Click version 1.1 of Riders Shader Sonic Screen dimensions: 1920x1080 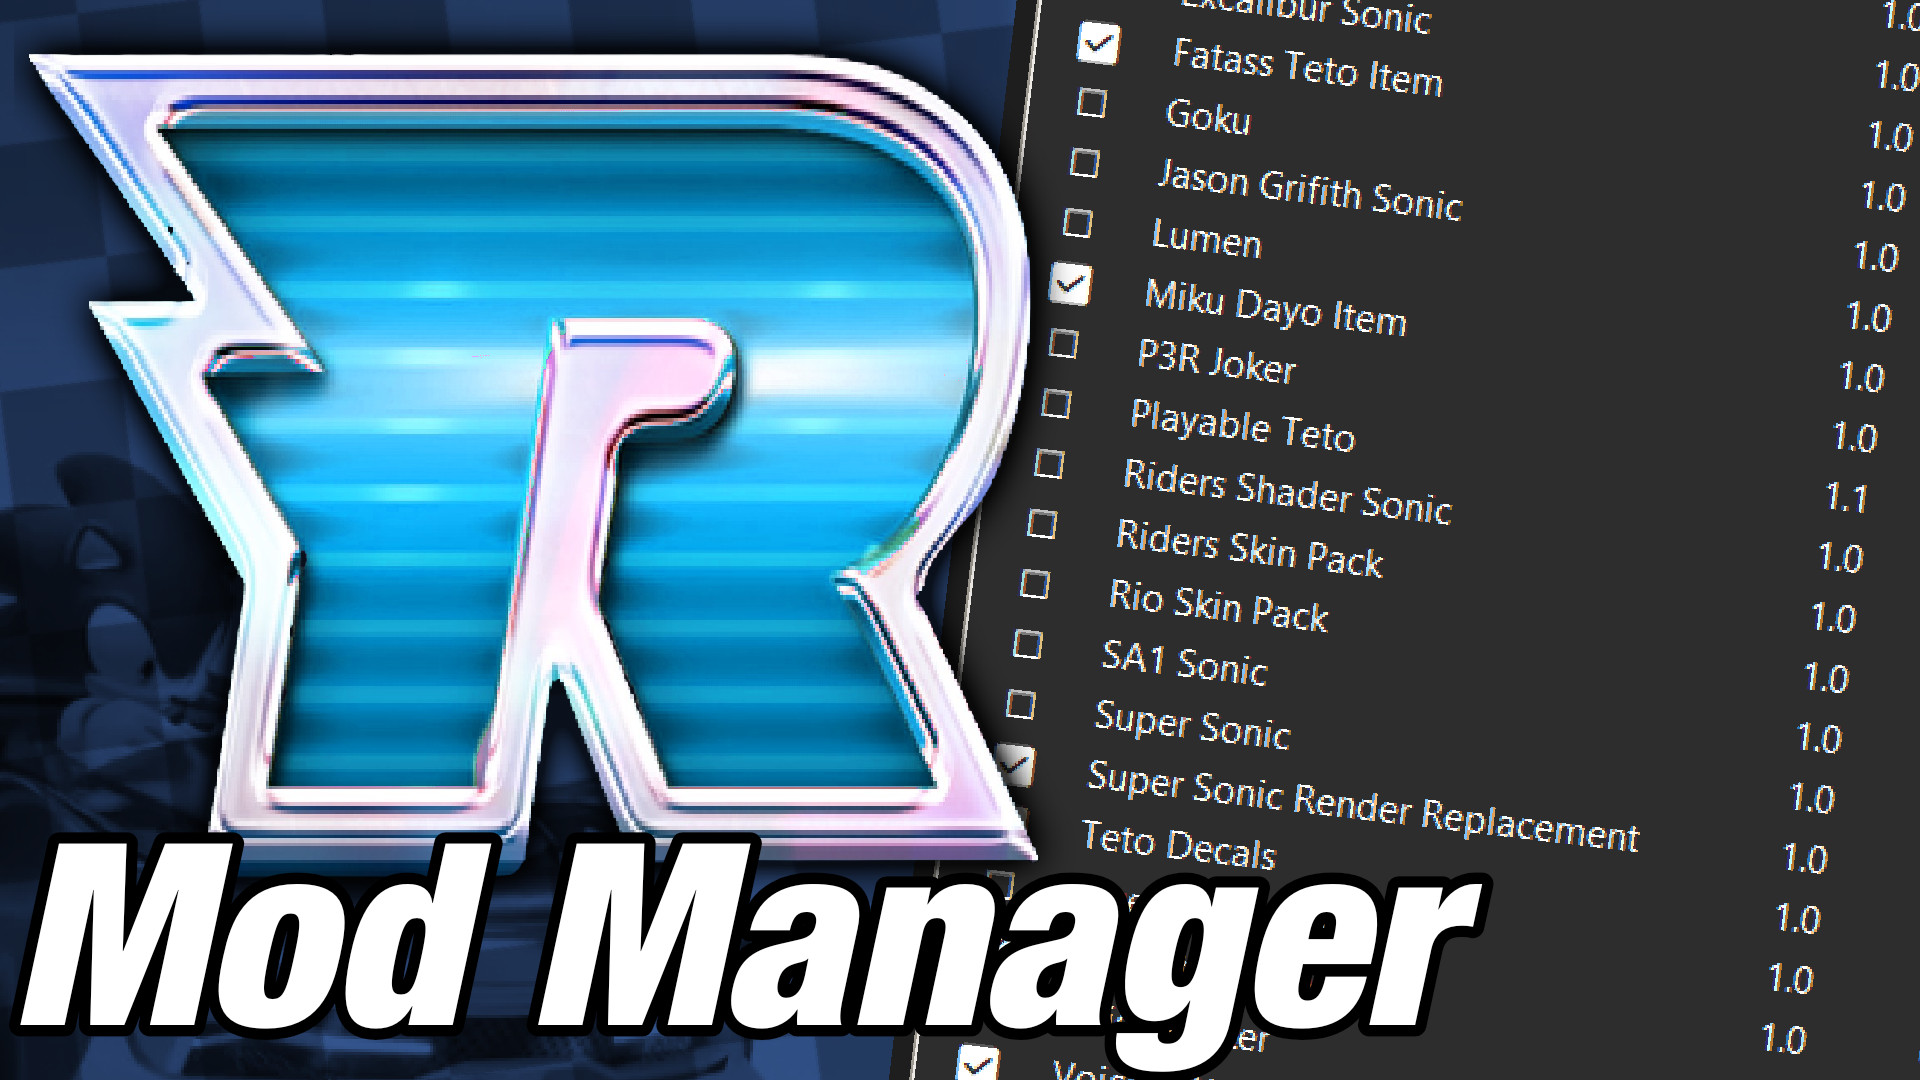coord(1846,497)
